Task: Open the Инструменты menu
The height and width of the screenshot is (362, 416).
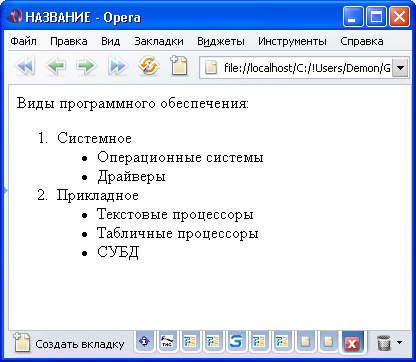Action: point(292,41)
